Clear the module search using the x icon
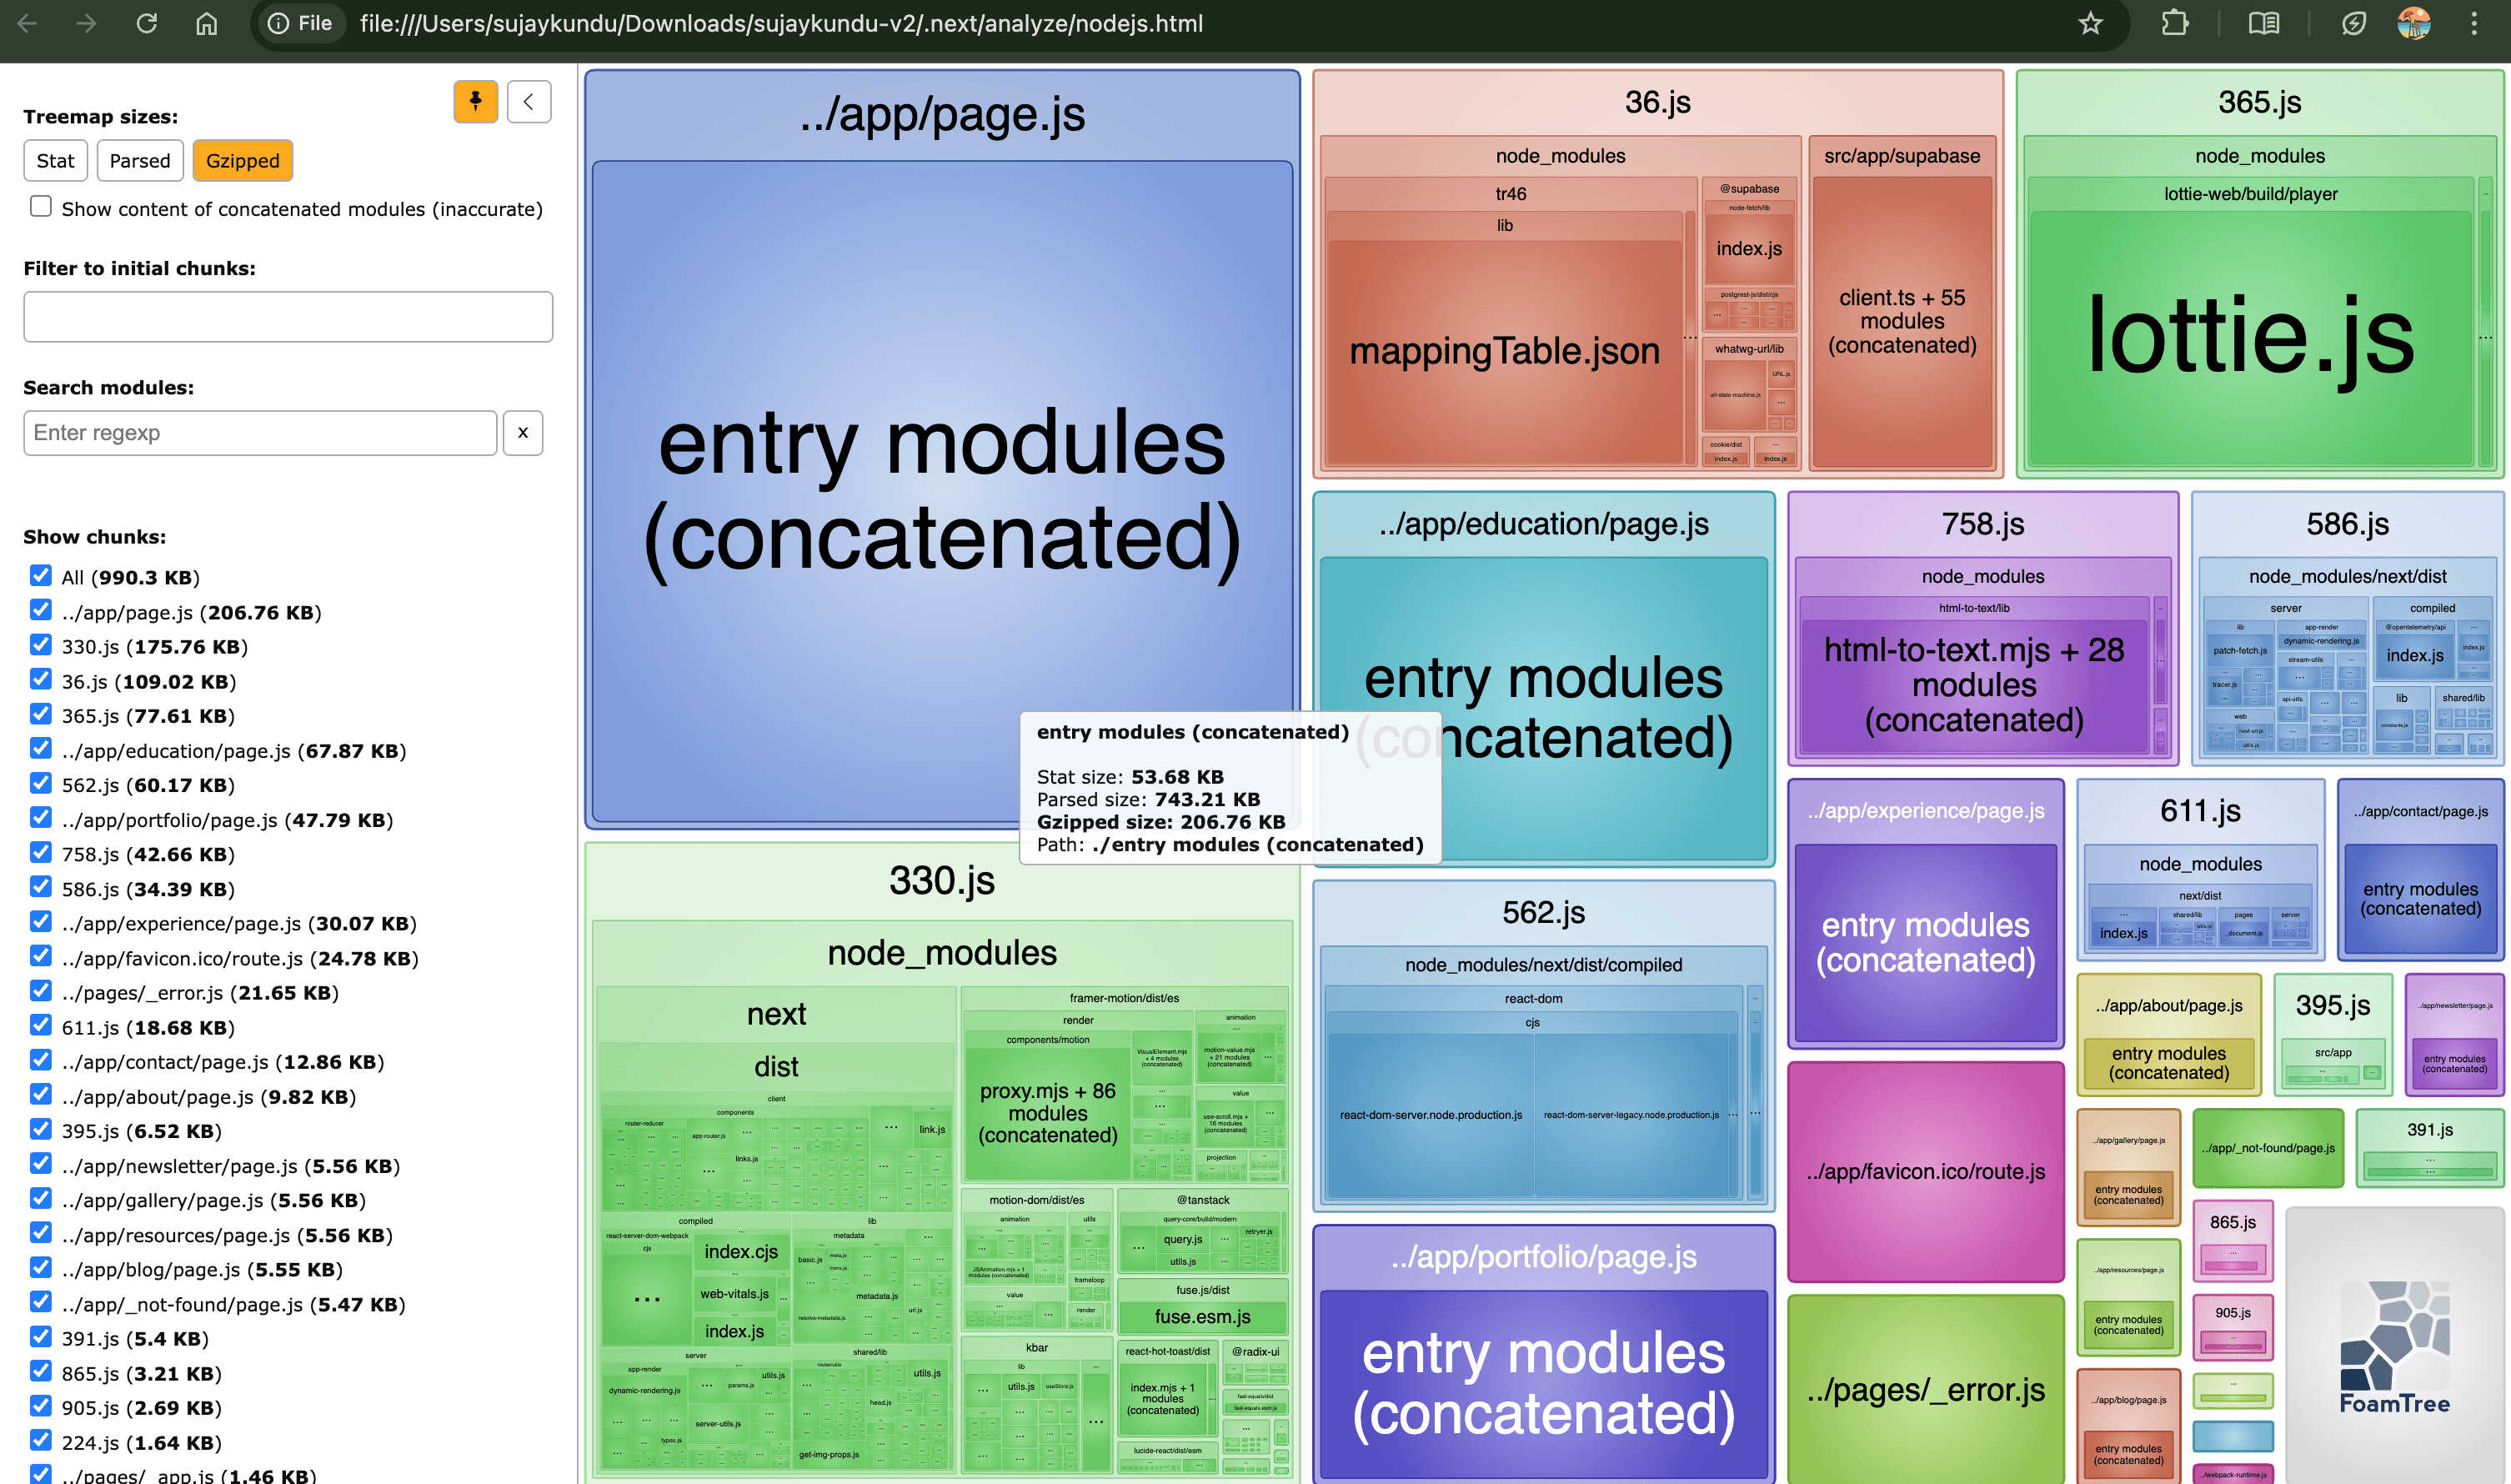The height and width of the screenshot is (1484, 2511). pos(523,432)
